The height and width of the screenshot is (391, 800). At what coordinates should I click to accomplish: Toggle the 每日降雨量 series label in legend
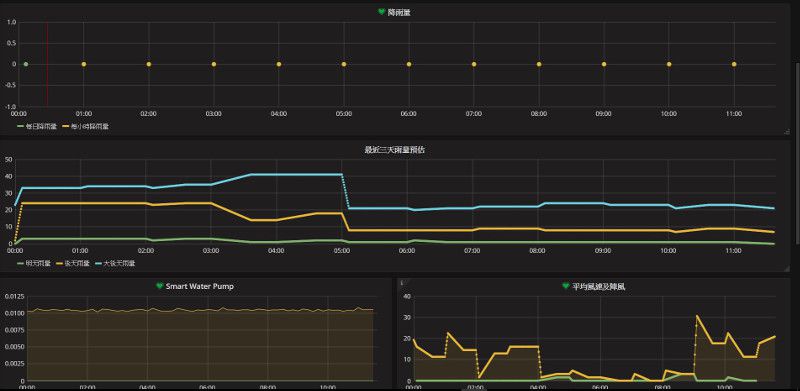41,126
